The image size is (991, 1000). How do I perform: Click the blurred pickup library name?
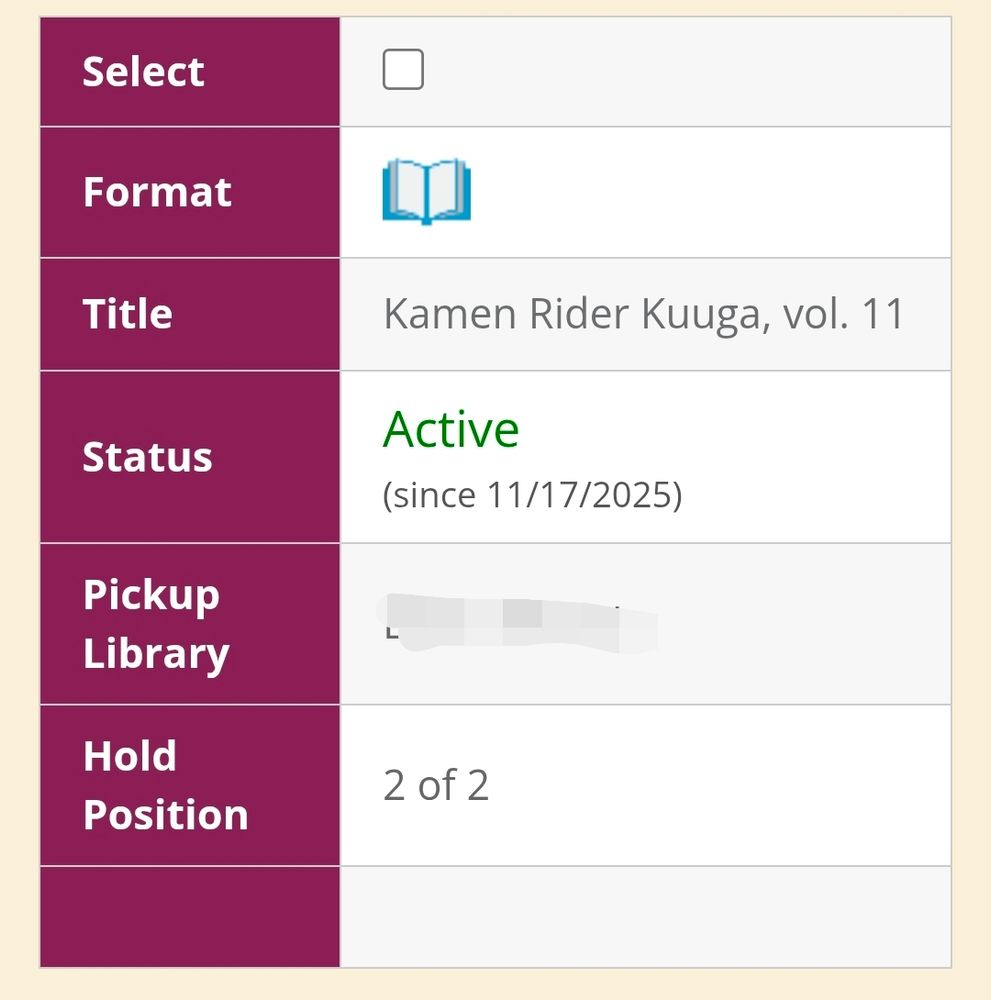(517, 622)
